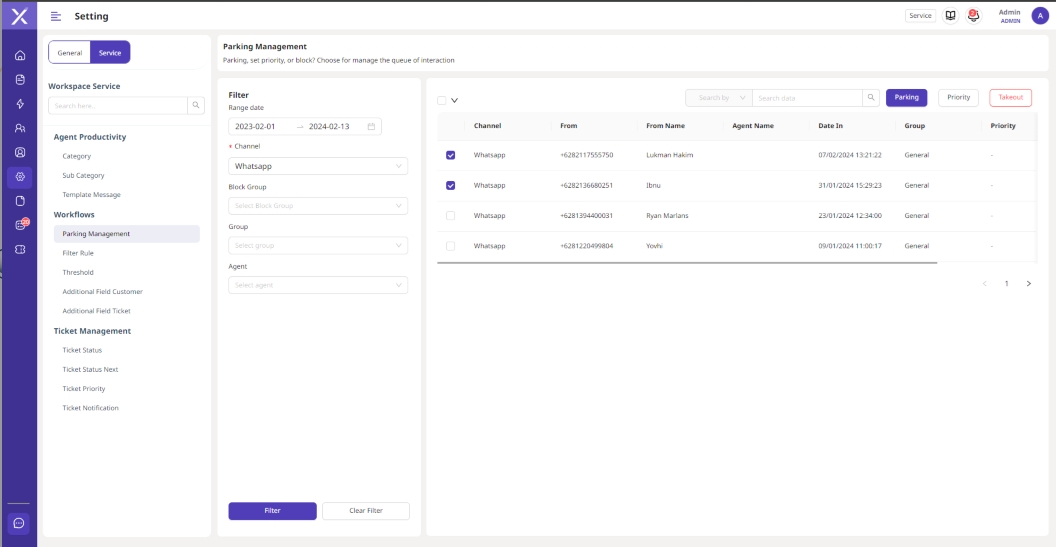
Task: Check the Ryan Marlans row checkbox
Action: (x=450, y=216)
